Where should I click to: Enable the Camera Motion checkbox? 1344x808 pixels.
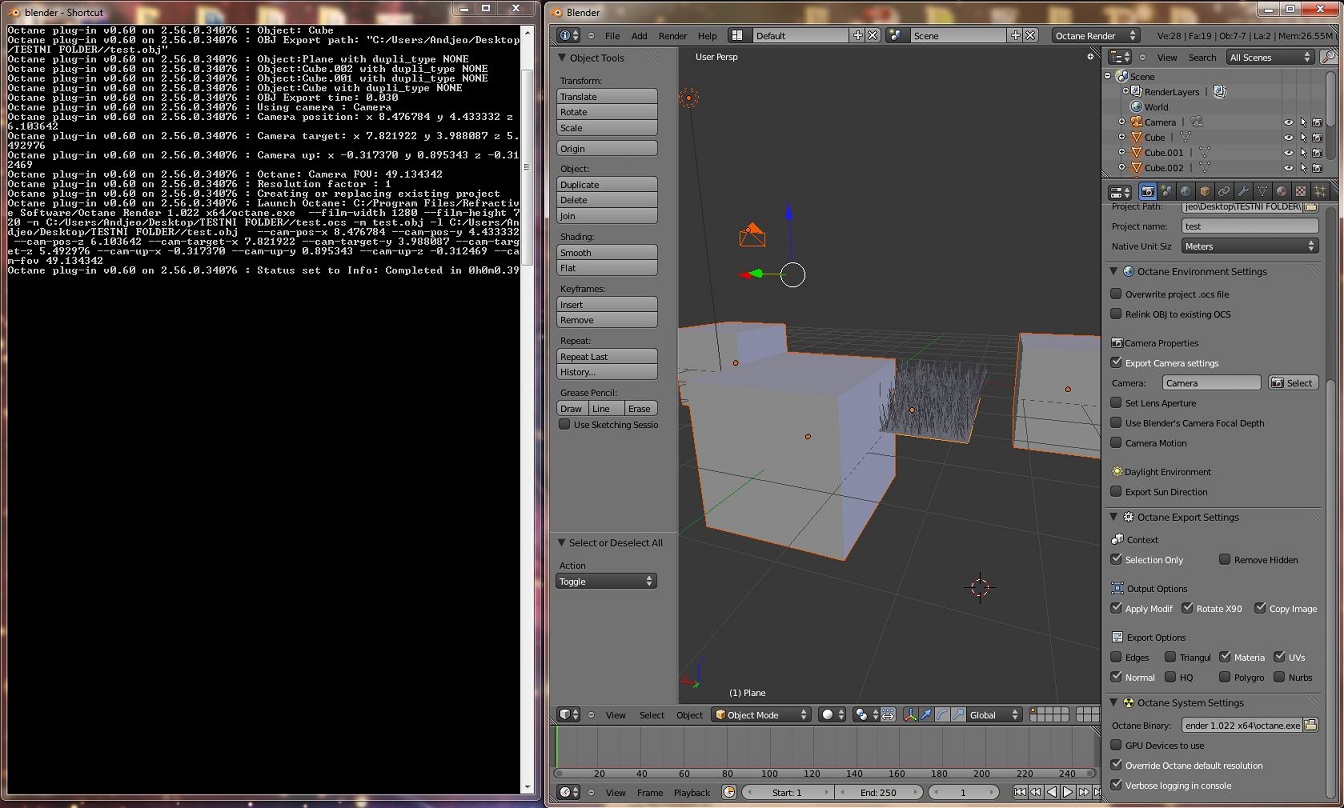[1116, 443]
